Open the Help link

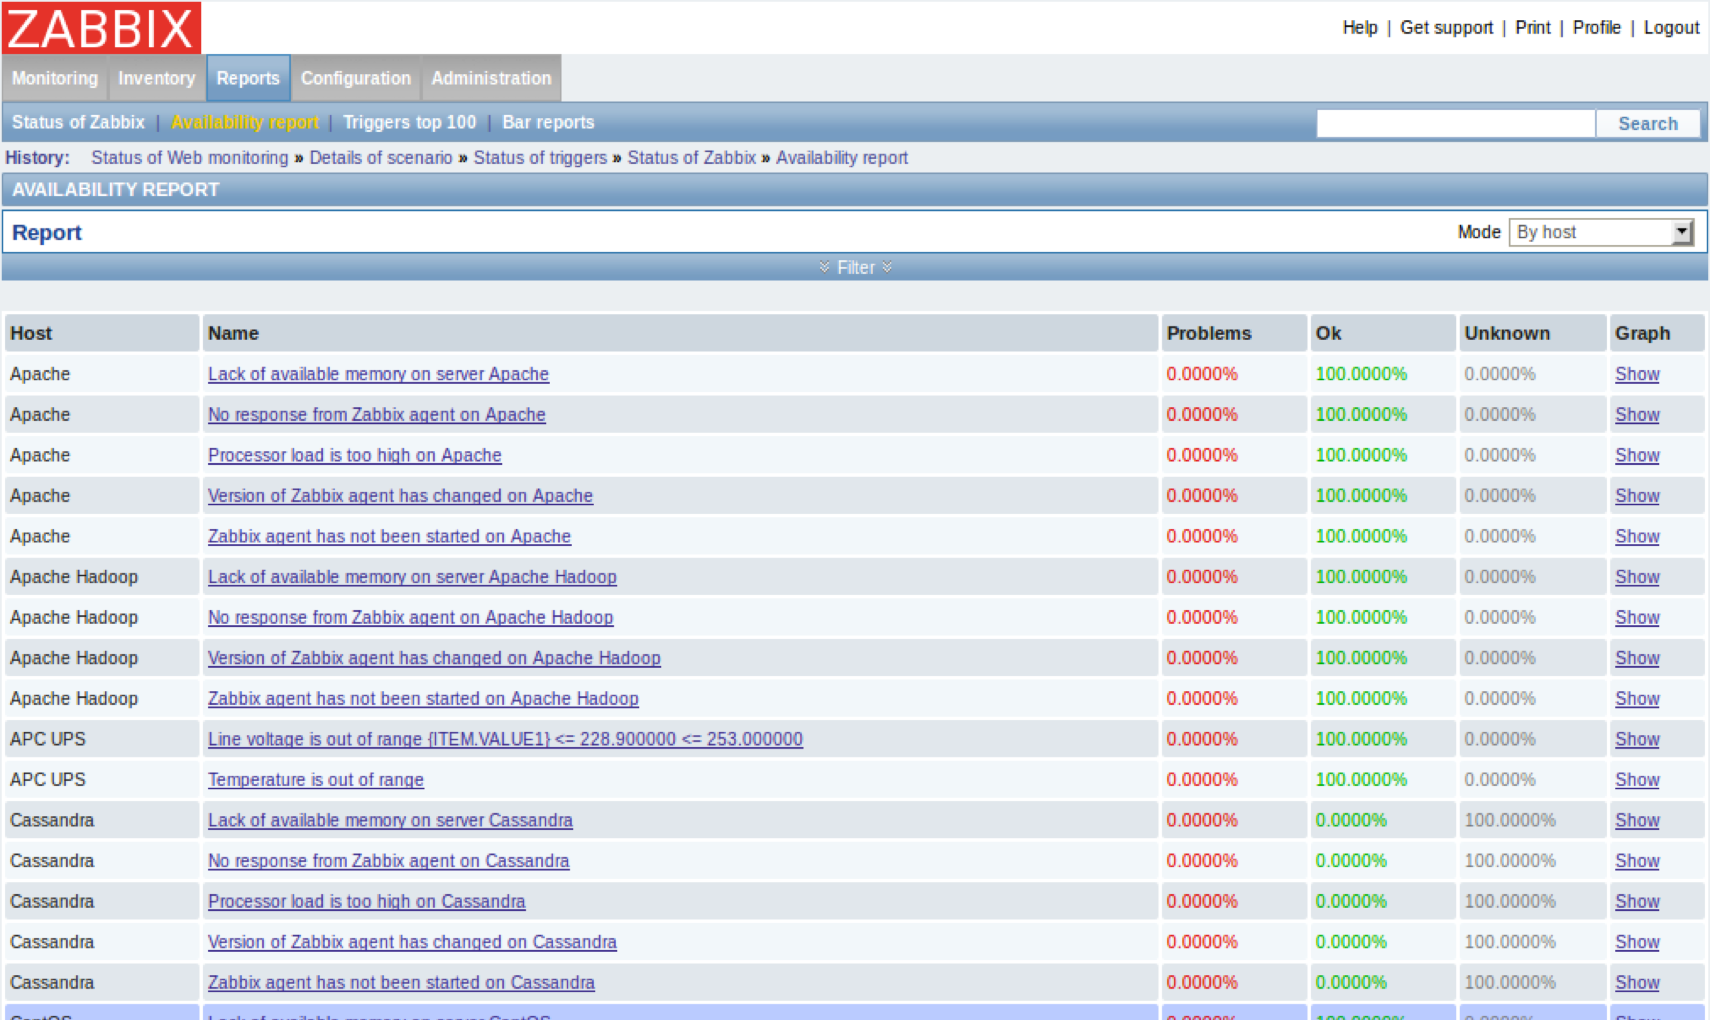pyautogui.click(x=1359, y=28)
